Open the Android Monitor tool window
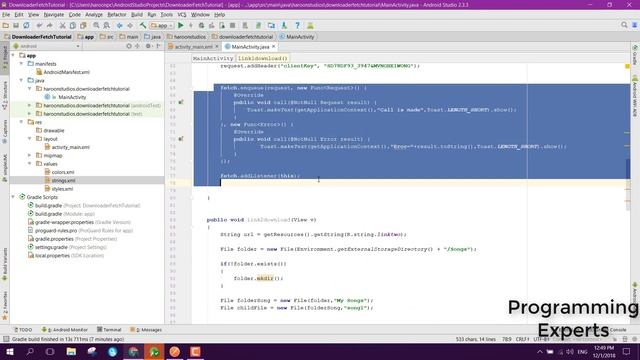The image size is (640, 360). pos(64,330)
